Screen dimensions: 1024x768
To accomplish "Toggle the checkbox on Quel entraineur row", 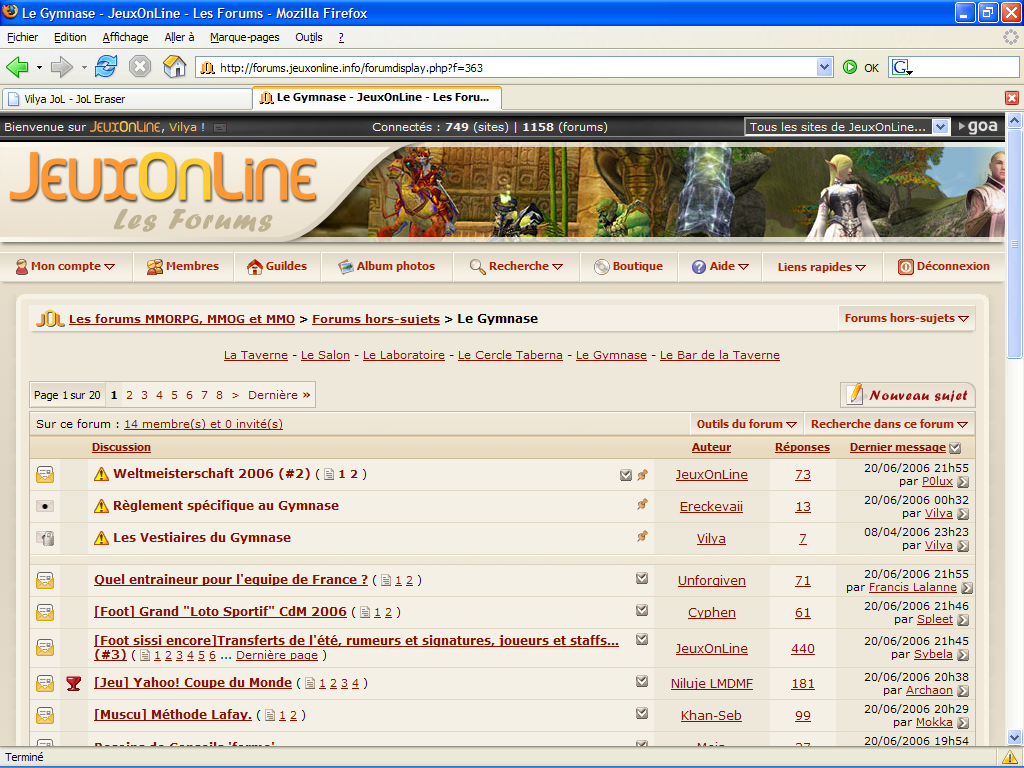I will tap(642, 578).
